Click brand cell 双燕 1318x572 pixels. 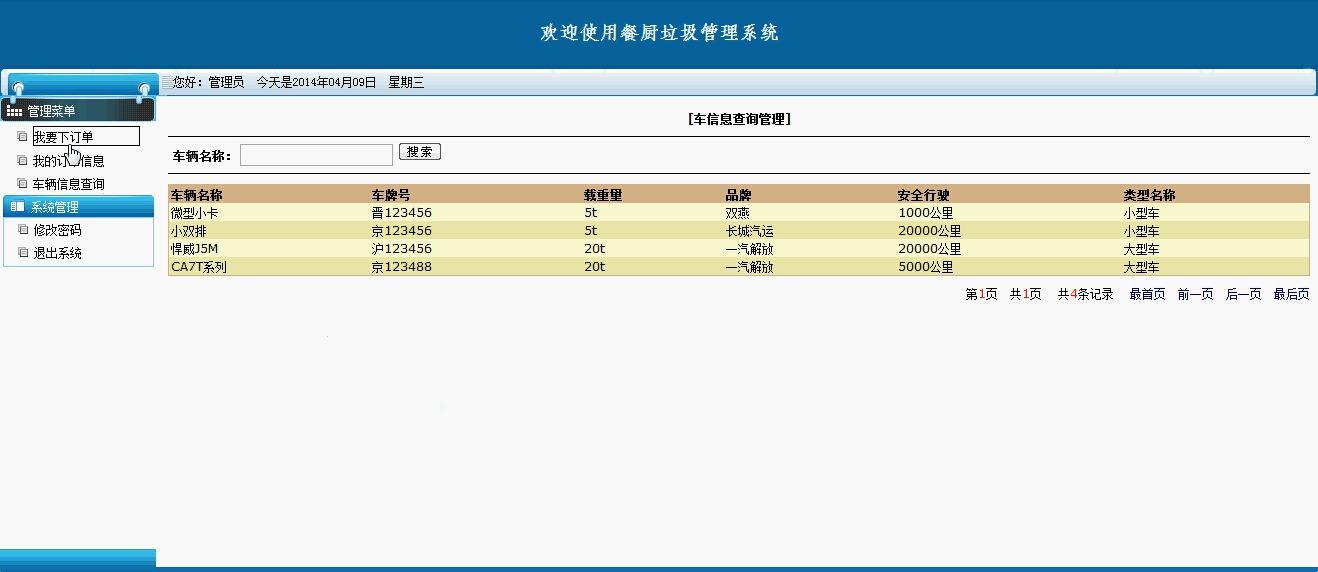737,213
